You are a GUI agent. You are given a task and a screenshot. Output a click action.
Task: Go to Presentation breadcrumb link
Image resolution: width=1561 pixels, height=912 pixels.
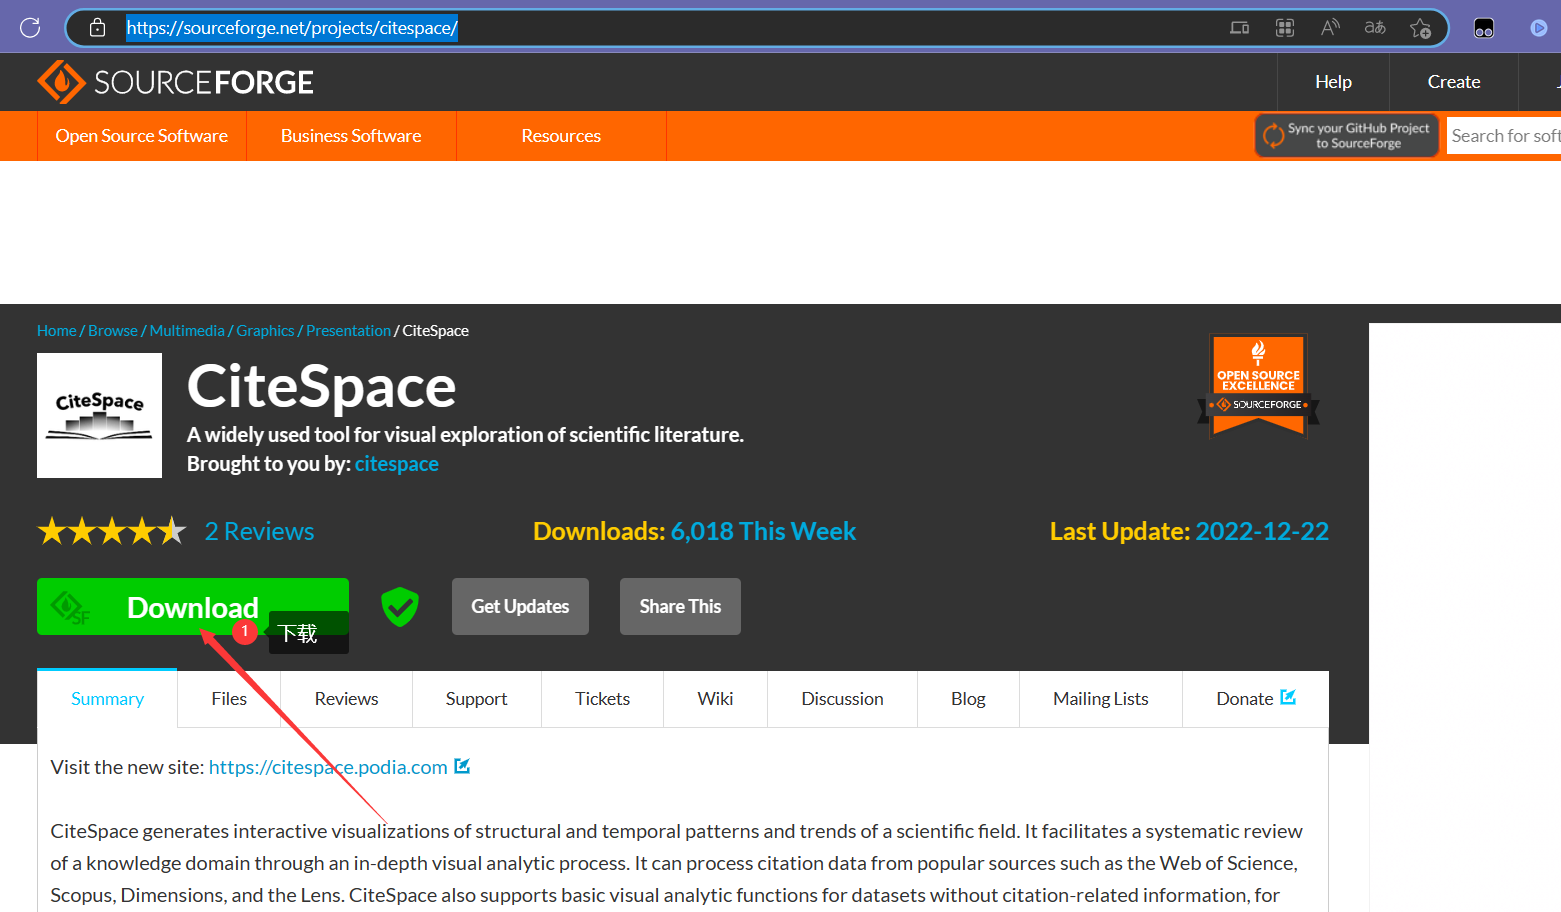click(348, 331)
